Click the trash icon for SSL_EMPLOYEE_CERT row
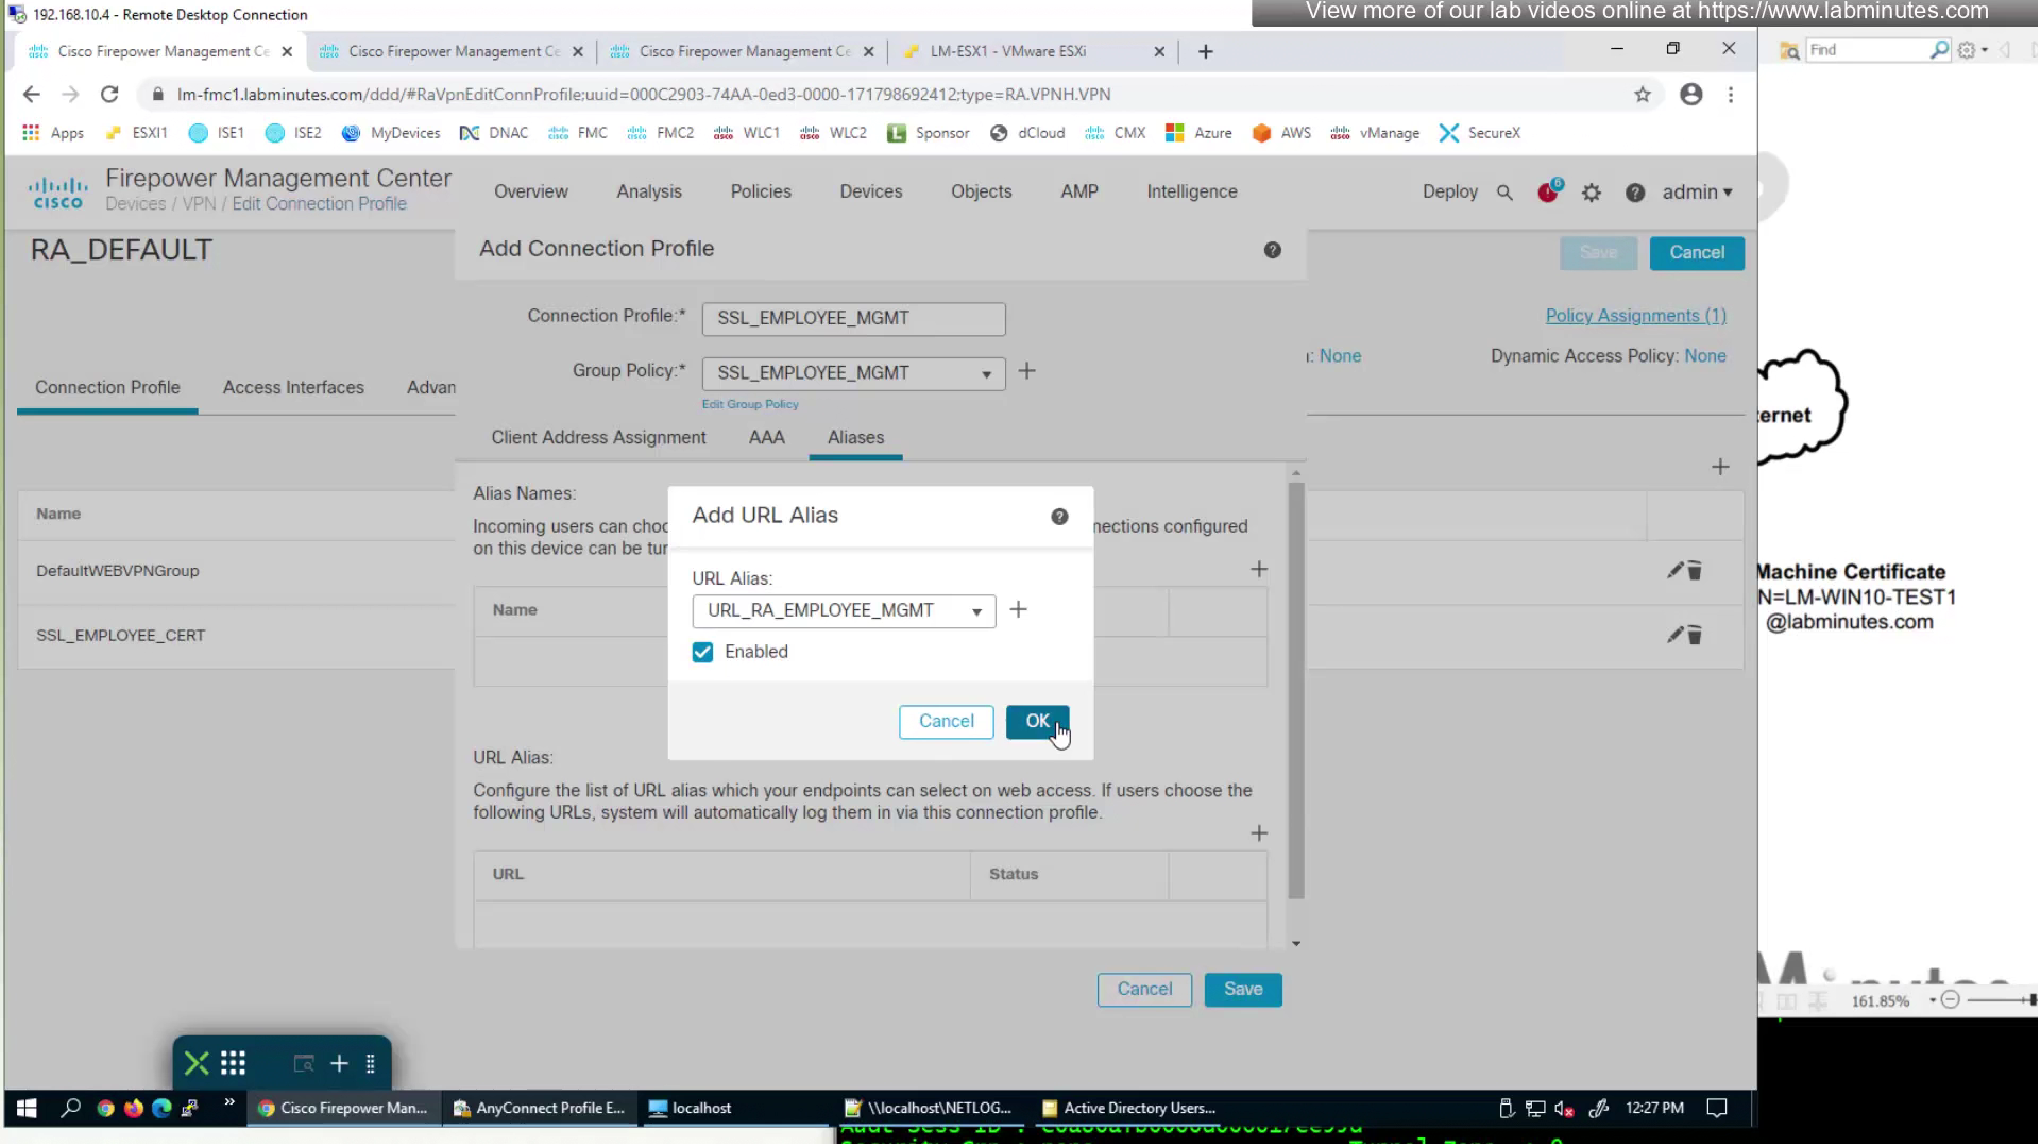2038x1144 pixels. (x=1695, y=635)
